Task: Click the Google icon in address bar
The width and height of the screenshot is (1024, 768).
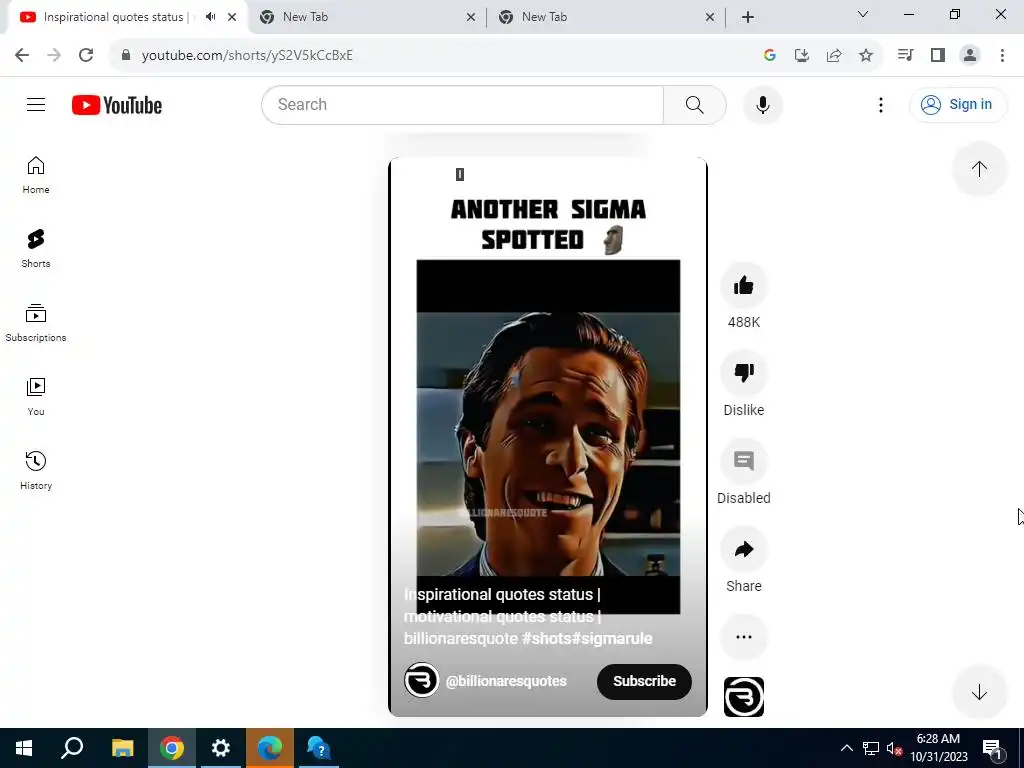Action: (x=770, y=56)
